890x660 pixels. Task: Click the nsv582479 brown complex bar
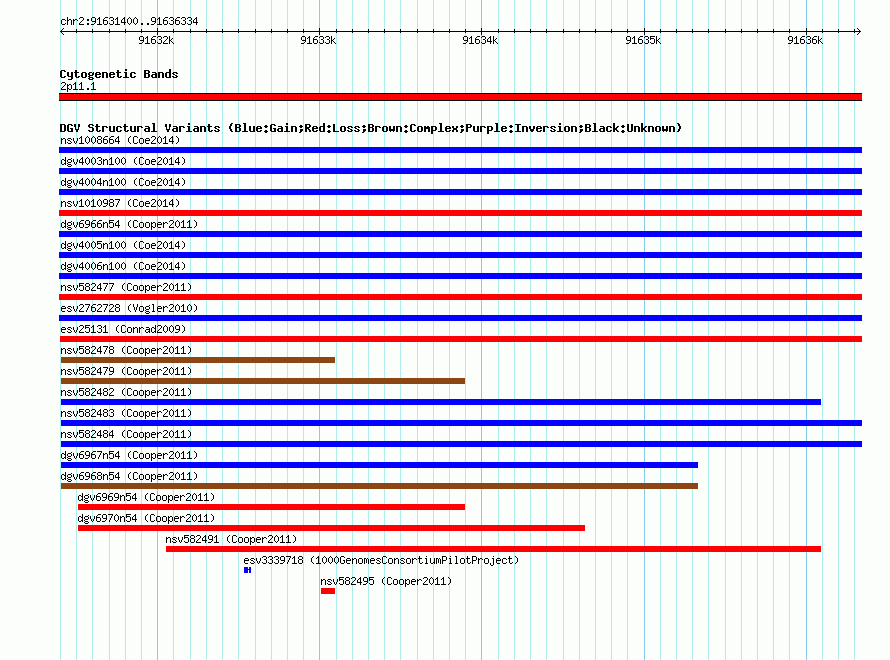(x=263, y=381)
